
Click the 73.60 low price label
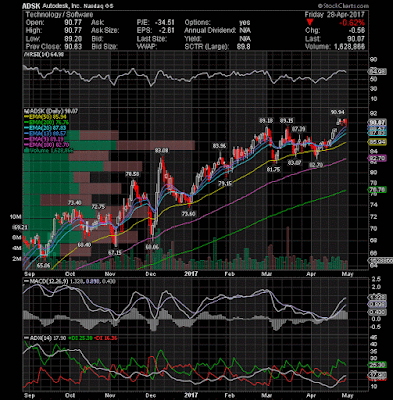coord(188,214)
